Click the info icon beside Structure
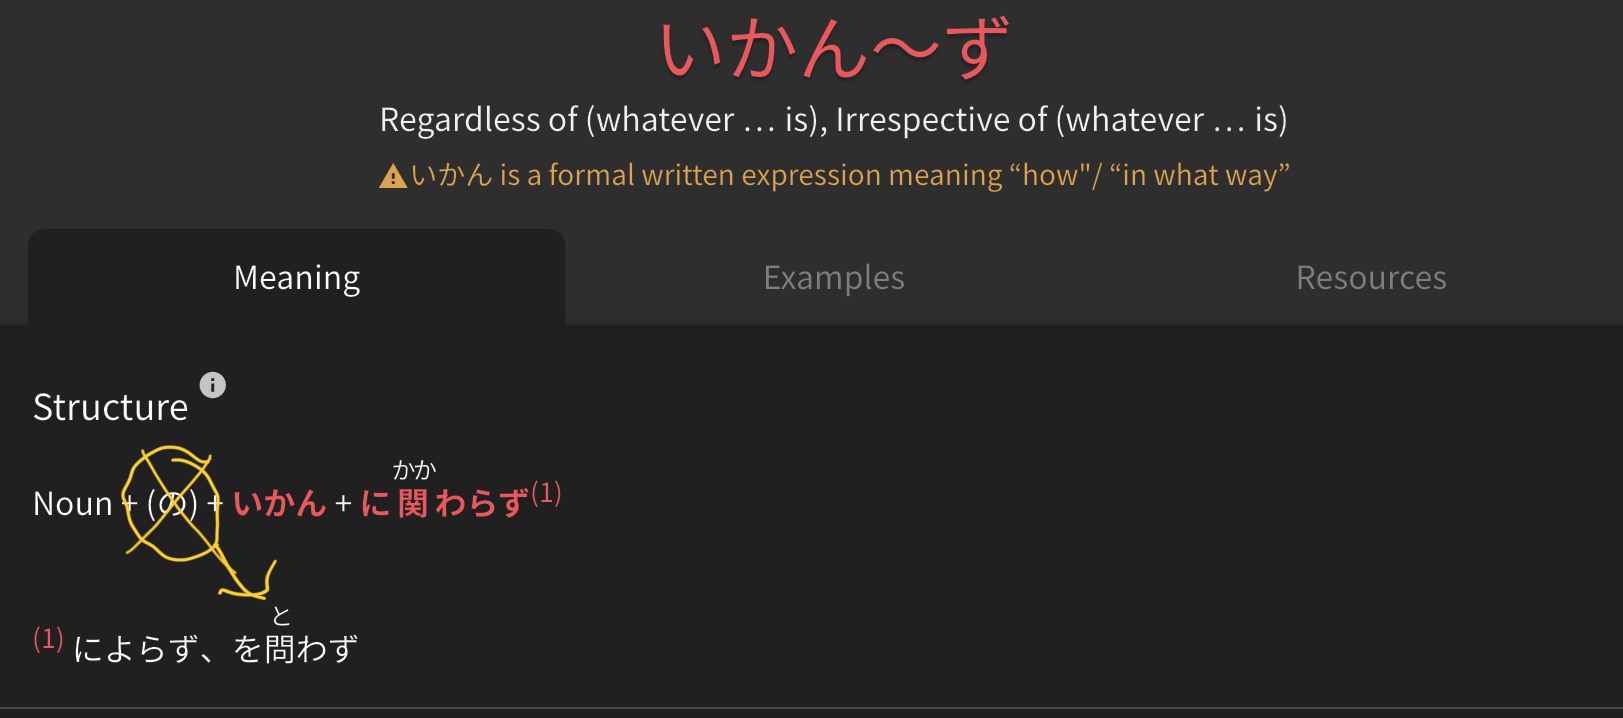1623x718 pixels. [x=213, y=385]
